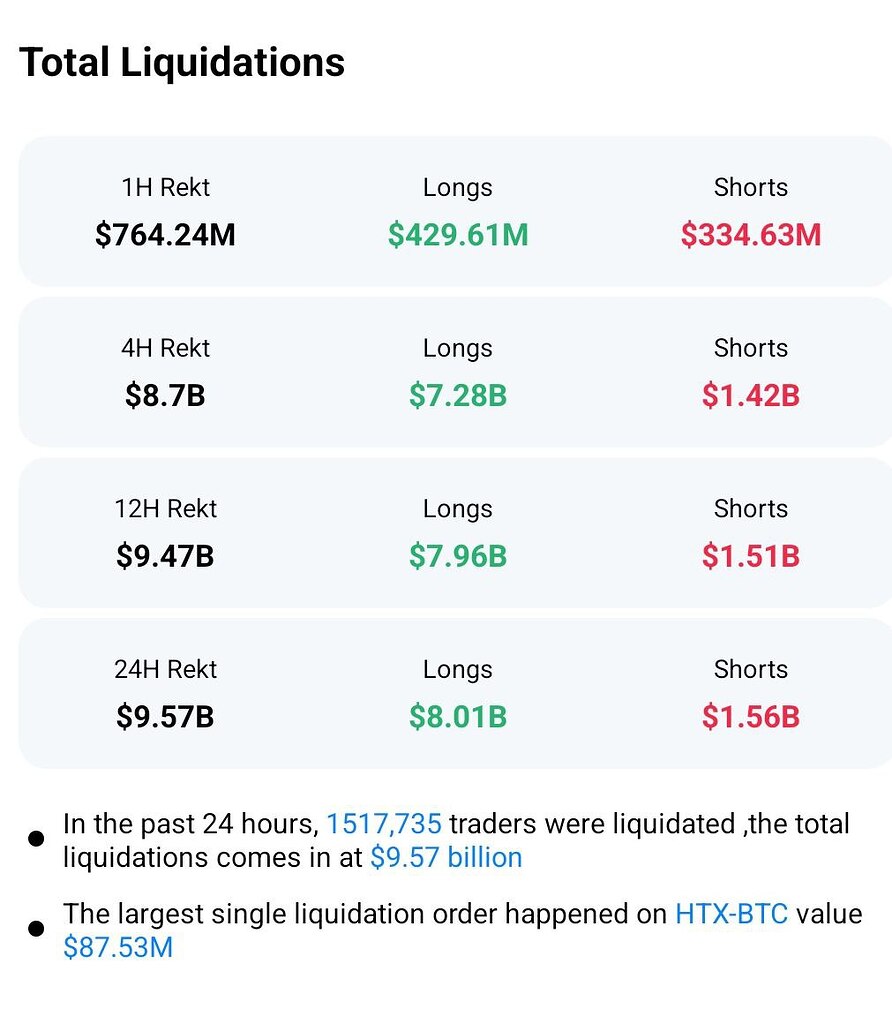Click the 1H Shorts value $334.63M
This screenshot has height=1024, width=892.
(751, 235)
